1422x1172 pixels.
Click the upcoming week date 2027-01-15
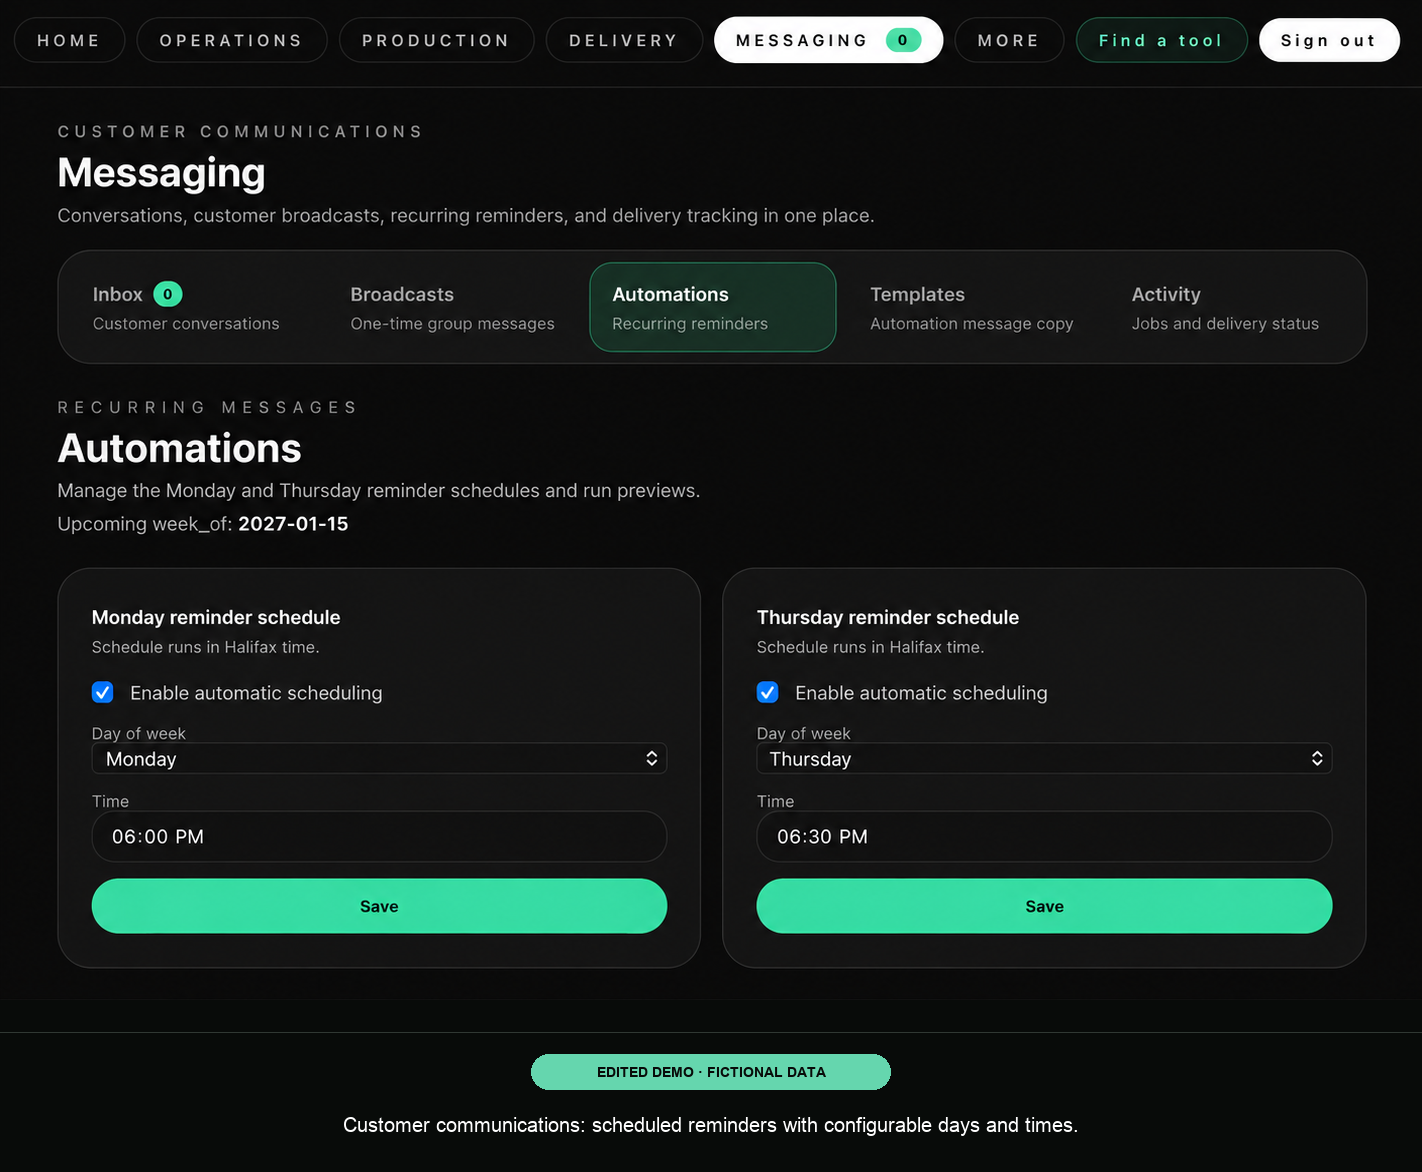(x=293, y=524)
